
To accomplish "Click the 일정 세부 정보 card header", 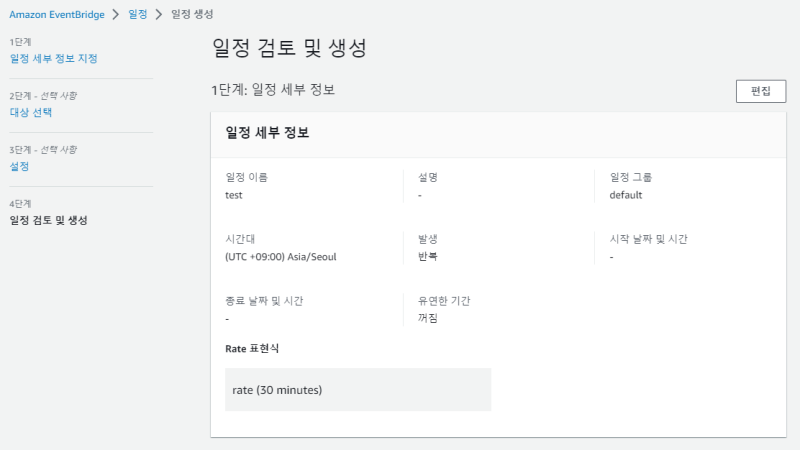I will point(267,133).
